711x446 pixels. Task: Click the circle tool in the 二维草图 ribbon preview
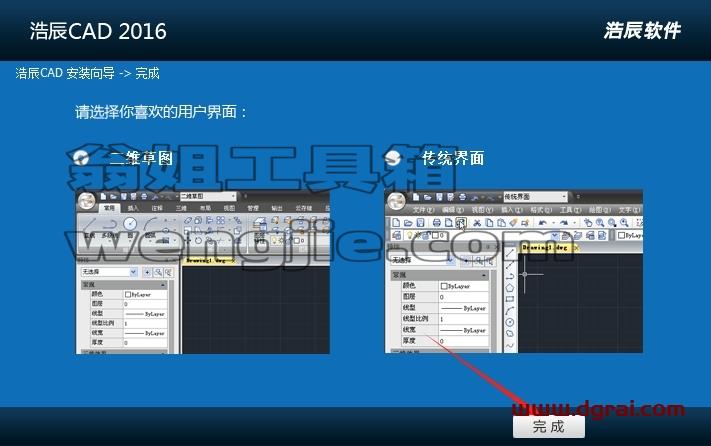pyautogui.click(x=130, y=223)
